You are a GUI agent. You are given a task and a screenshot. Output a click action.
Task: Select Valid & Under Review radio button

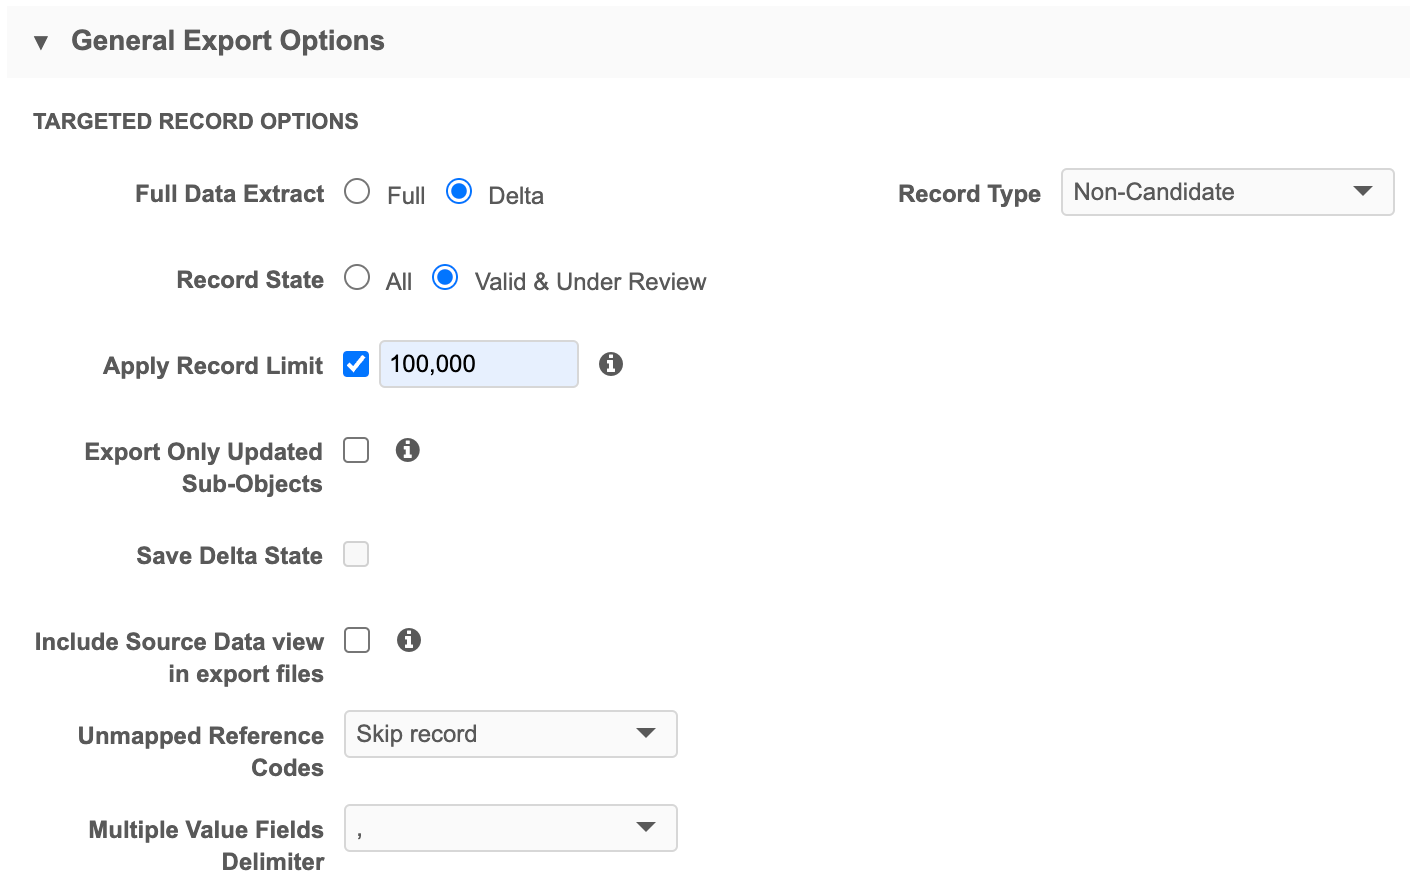pyautogui.click(x=445, y=278)
